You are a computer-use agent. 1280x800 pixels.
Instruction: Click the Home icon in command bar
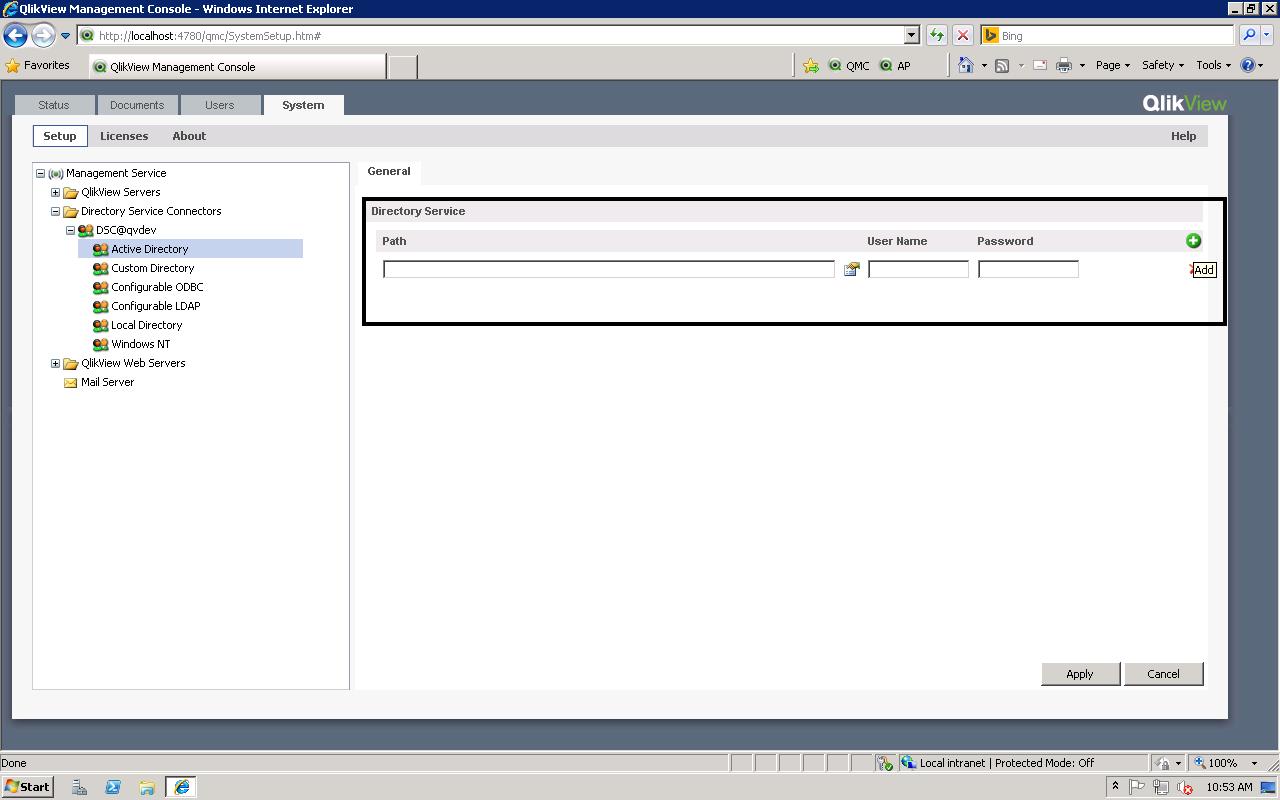(965, 66)
